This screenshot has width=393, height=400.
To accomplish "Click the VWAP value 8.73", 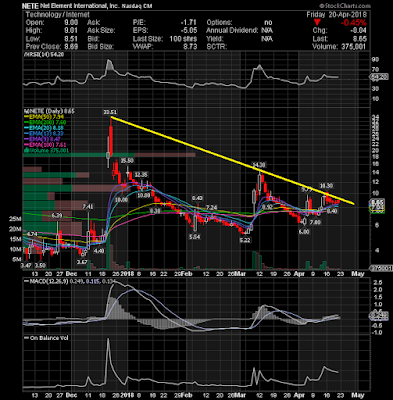I will 190,46.
